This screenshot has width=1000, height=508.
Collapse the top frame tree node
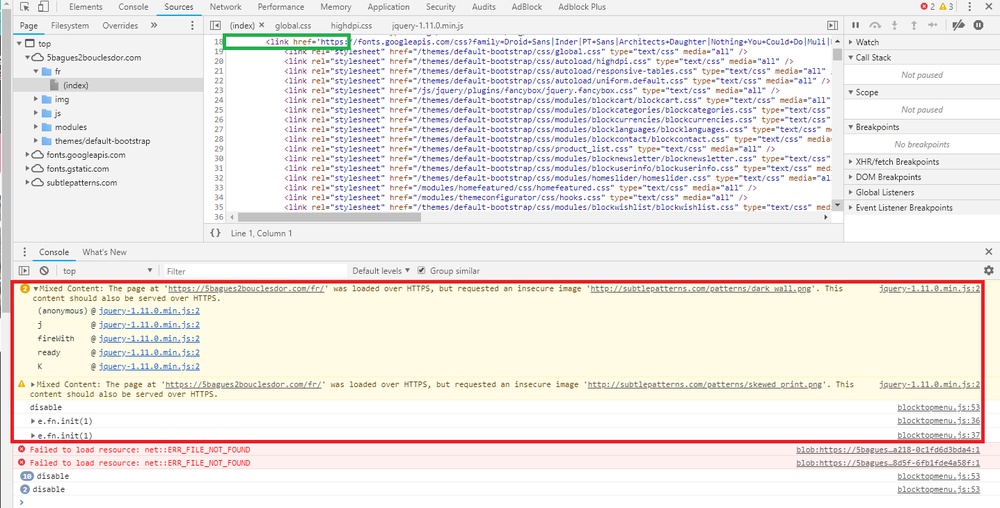pyautogui.click(x=20, y=44)
